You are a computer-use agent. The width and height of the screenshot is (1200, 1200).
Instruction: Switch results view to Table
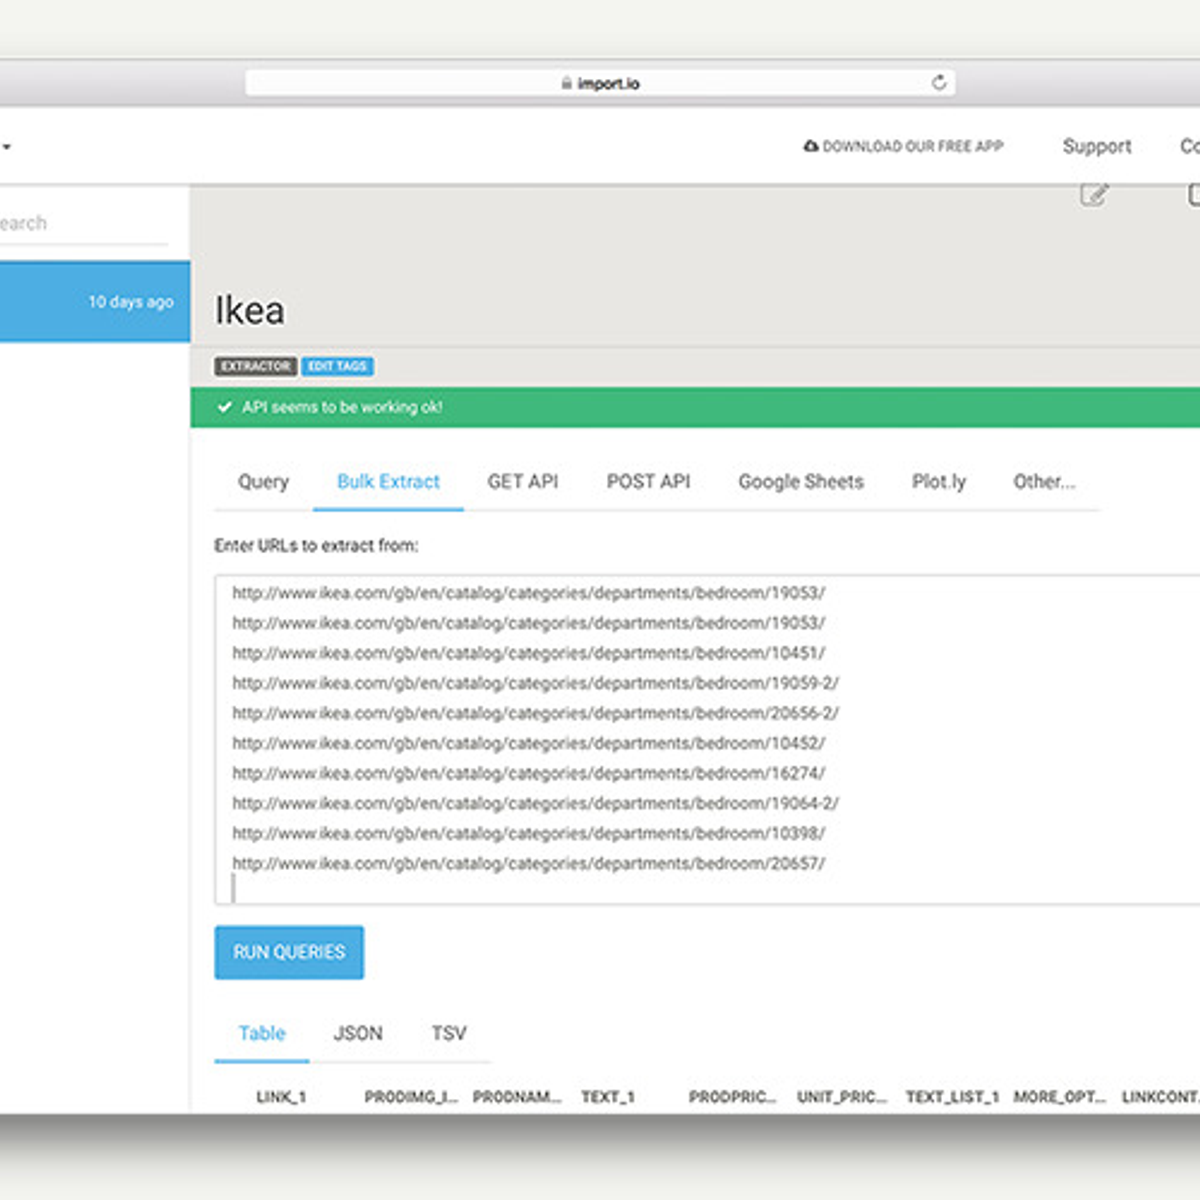pyautogui.click(x=262, y=1033)
